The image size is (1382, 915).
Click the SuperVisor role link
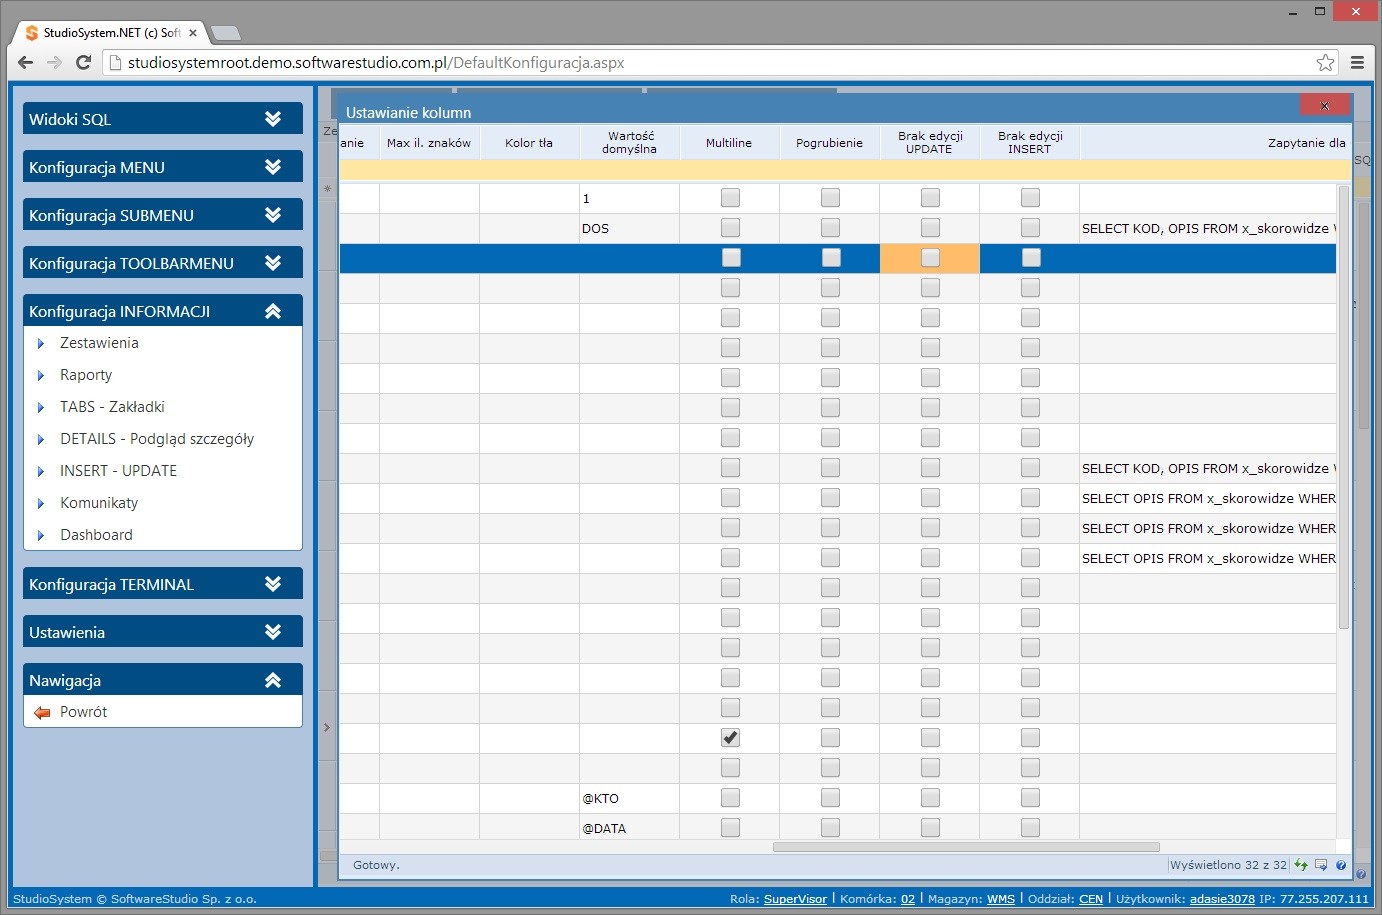pyautogui.click(x=795, y=899)
